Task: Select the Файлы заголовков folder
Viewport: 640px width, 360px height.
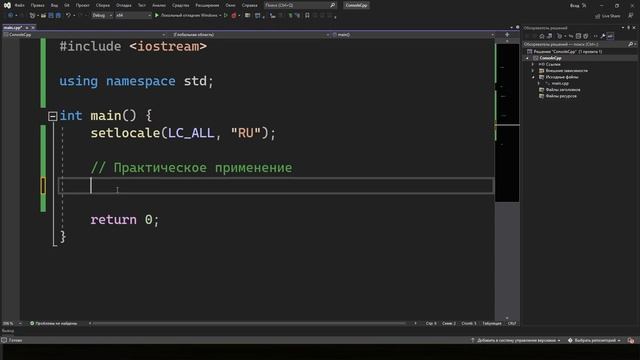Action: tap(562, 90)
